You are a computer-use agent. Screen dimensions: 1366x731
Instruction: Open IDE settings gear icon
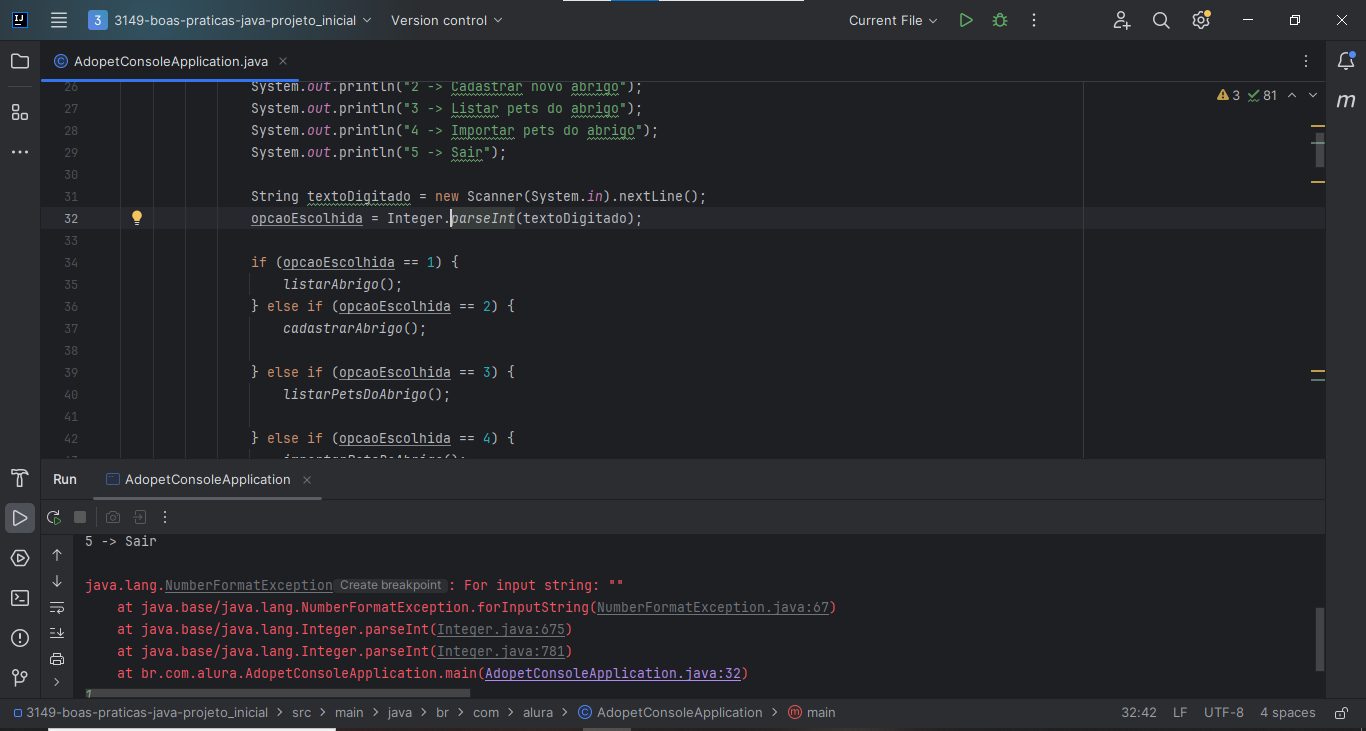(1201, 20)
